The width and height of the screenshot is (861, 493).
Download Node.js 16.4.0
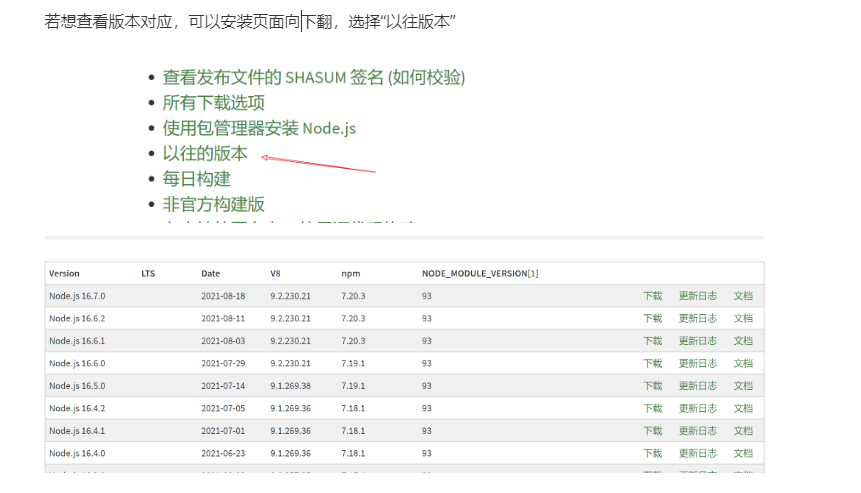[652, 453]
